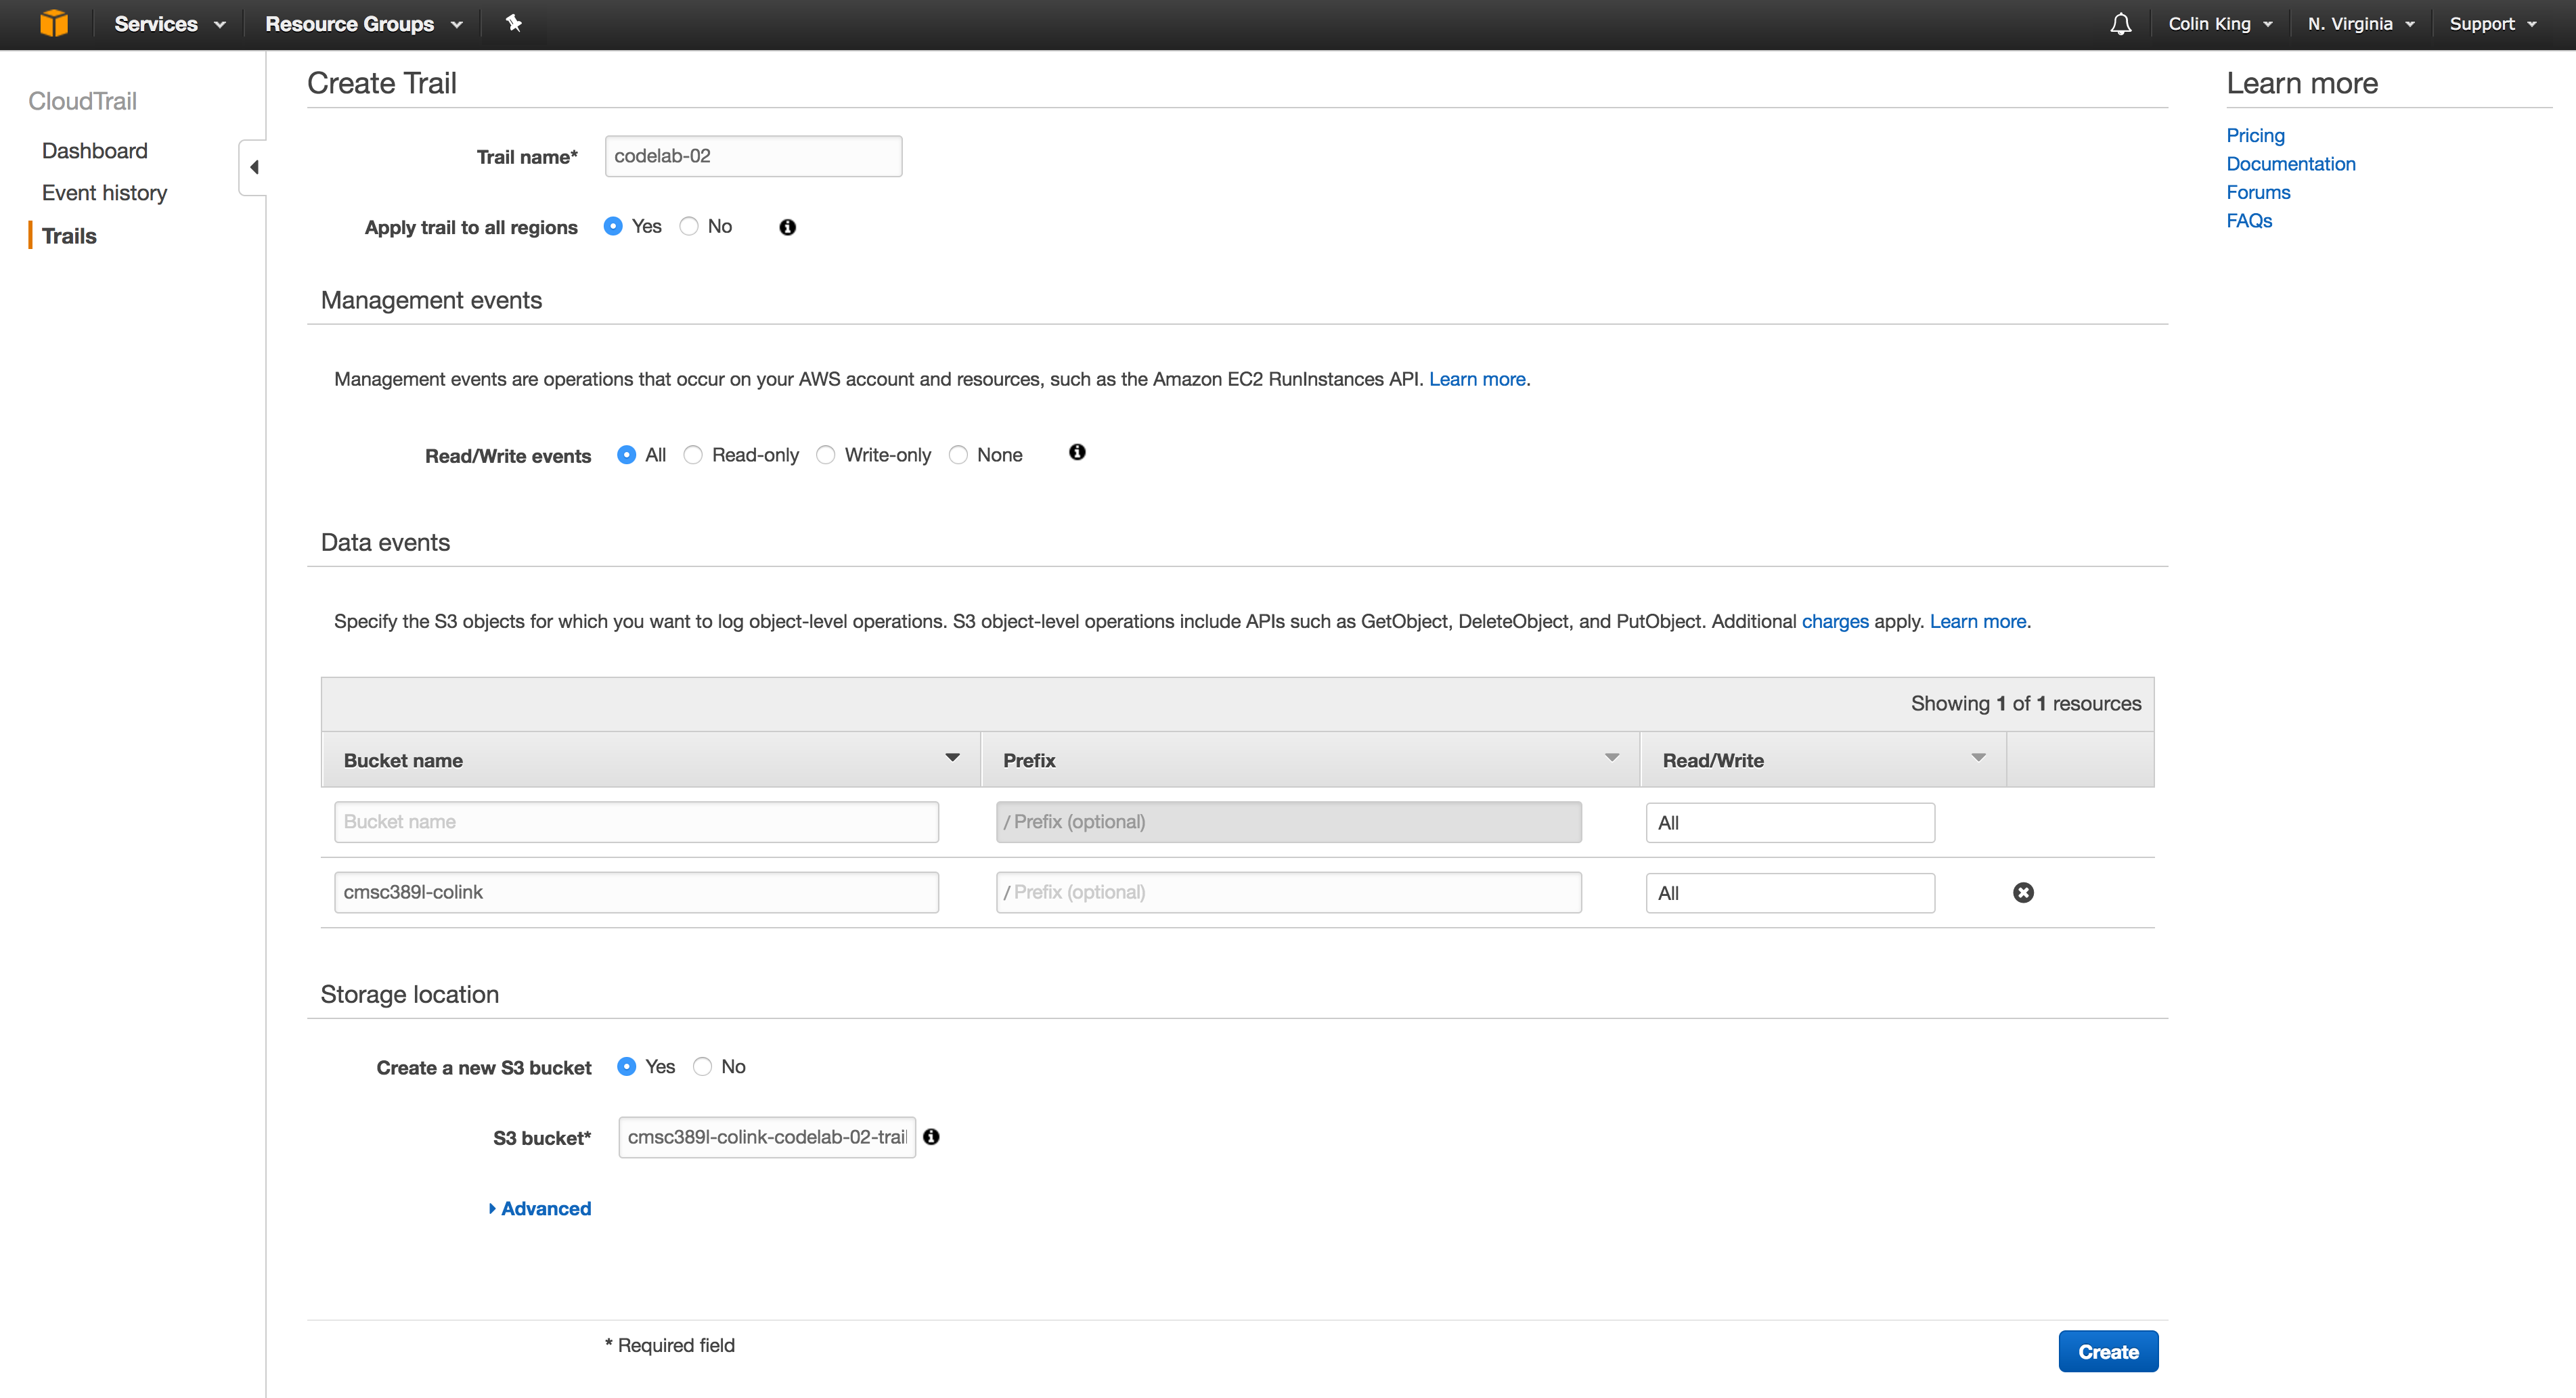Click info icon beside all regions option

point(787,227)
